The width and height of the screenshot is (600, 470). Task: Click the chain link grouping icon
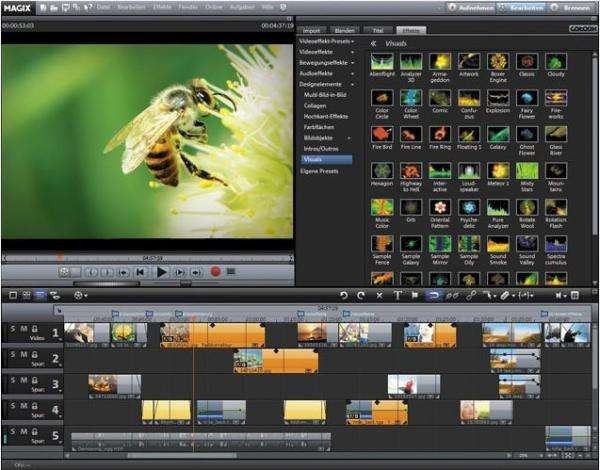click(x=471, y=295)
